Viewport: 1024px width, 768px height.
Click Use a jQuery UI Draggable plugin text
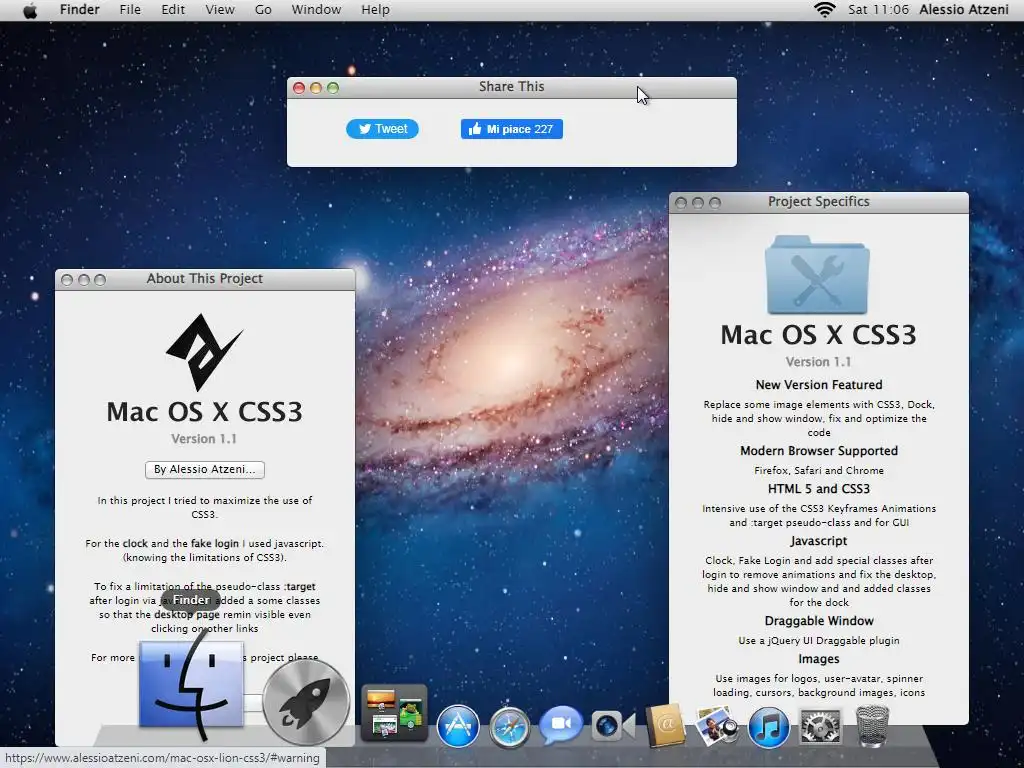pos(819,641)
